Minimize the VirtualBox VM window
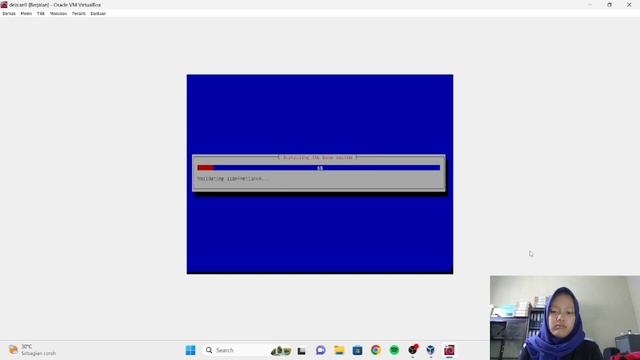The width and height of the screenshot is (640, 360). [x=590, y=4]
